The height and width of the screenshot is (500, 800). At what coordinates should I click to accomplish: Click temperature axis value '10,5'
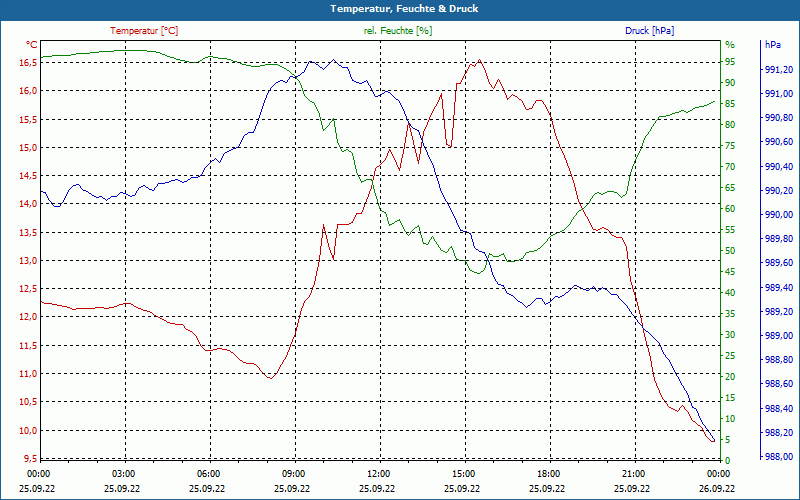(29, 402)
